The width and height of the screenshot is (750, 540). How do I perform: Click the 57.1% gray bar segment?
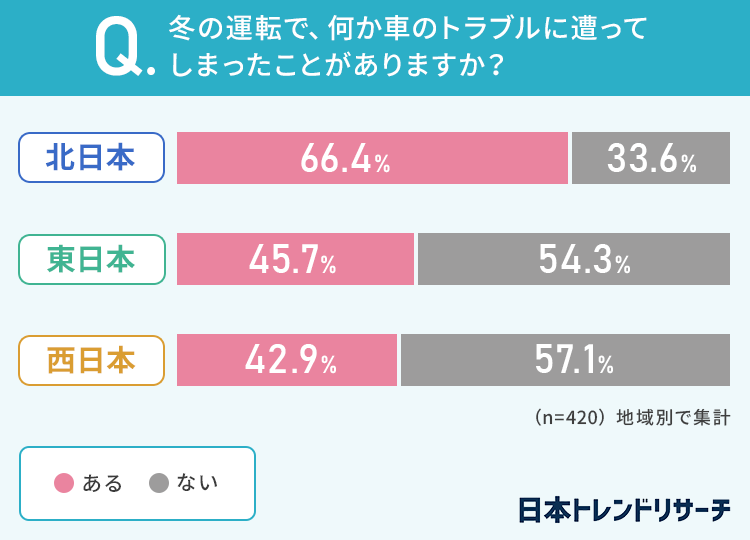(566, 360)
